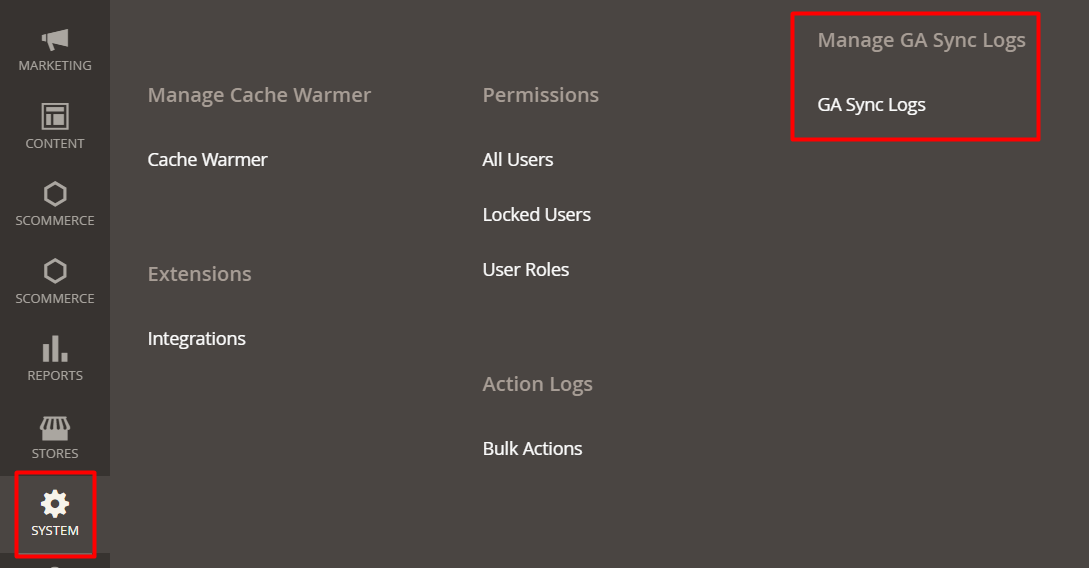Click the Marketing megaphone icon

coord(55,39)
